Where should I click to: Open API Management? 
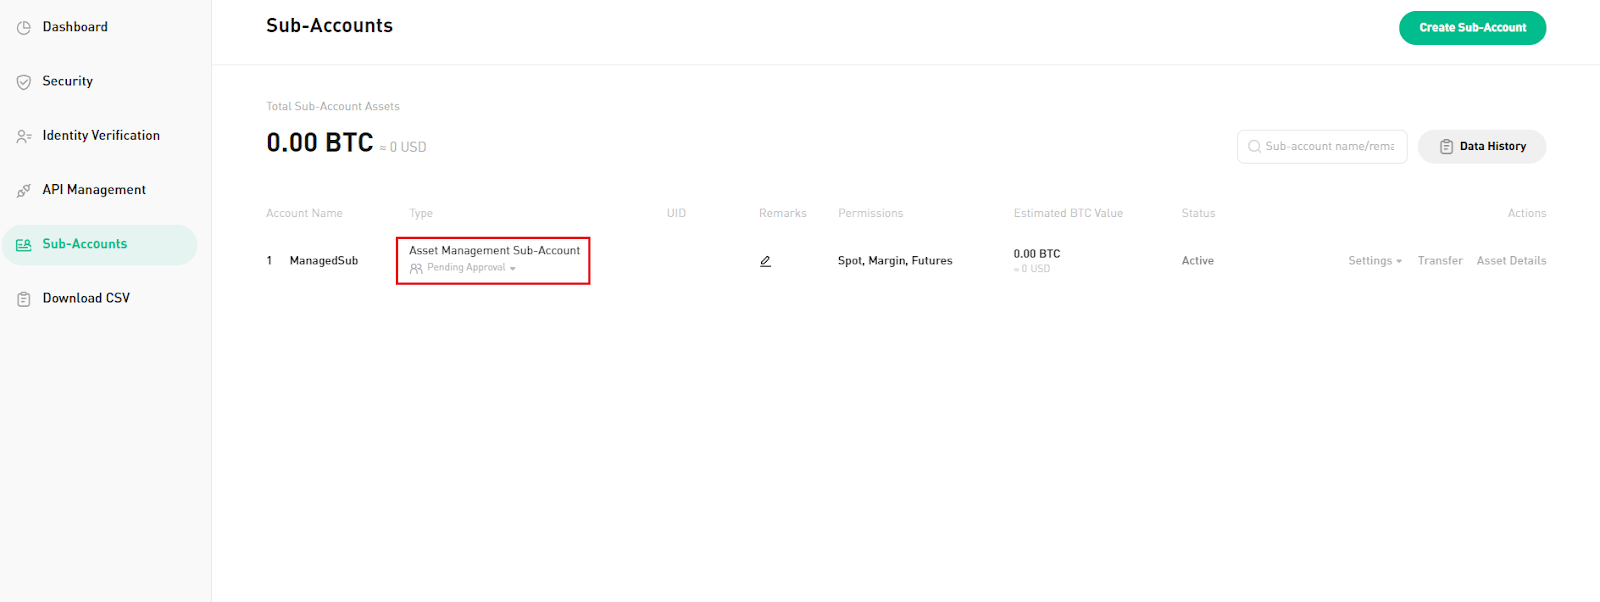[x=94, y=189]
